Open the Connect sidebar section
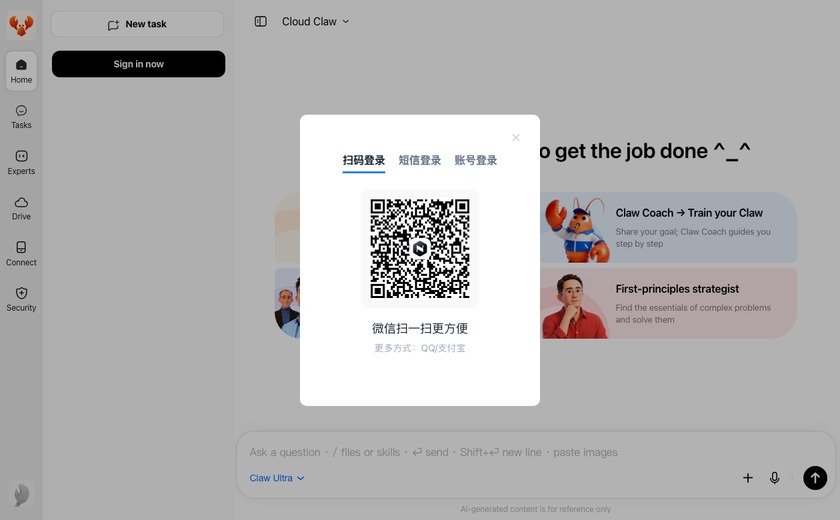The height and width of the screenshot is (520, 840). [21, 254]
